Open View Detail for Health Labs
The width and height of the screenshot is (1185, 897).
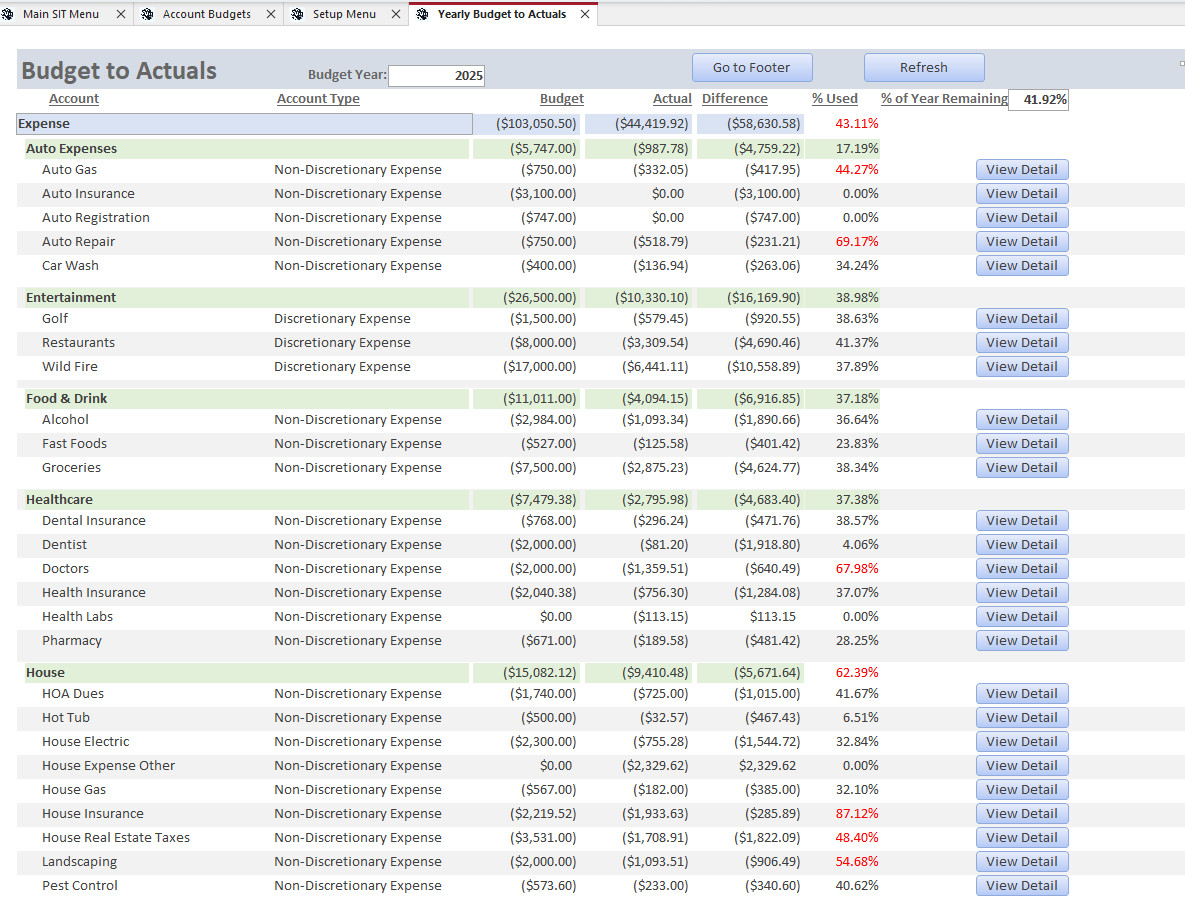point(1022,617)
